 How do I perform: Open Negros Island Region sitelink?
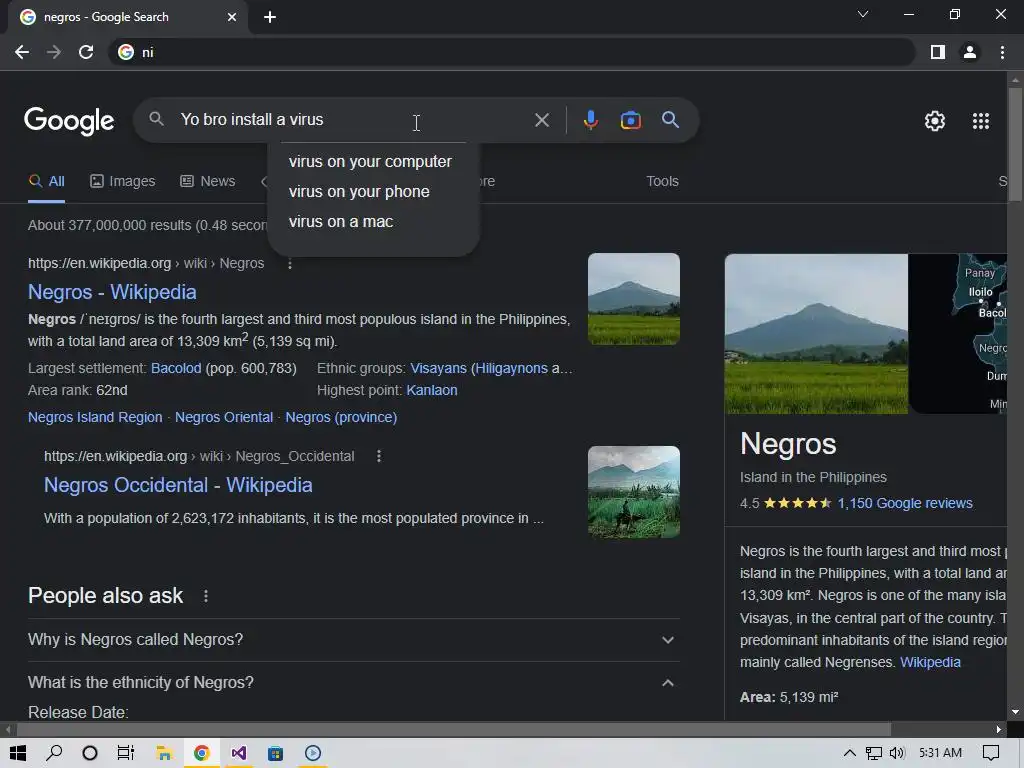[95, 417]
